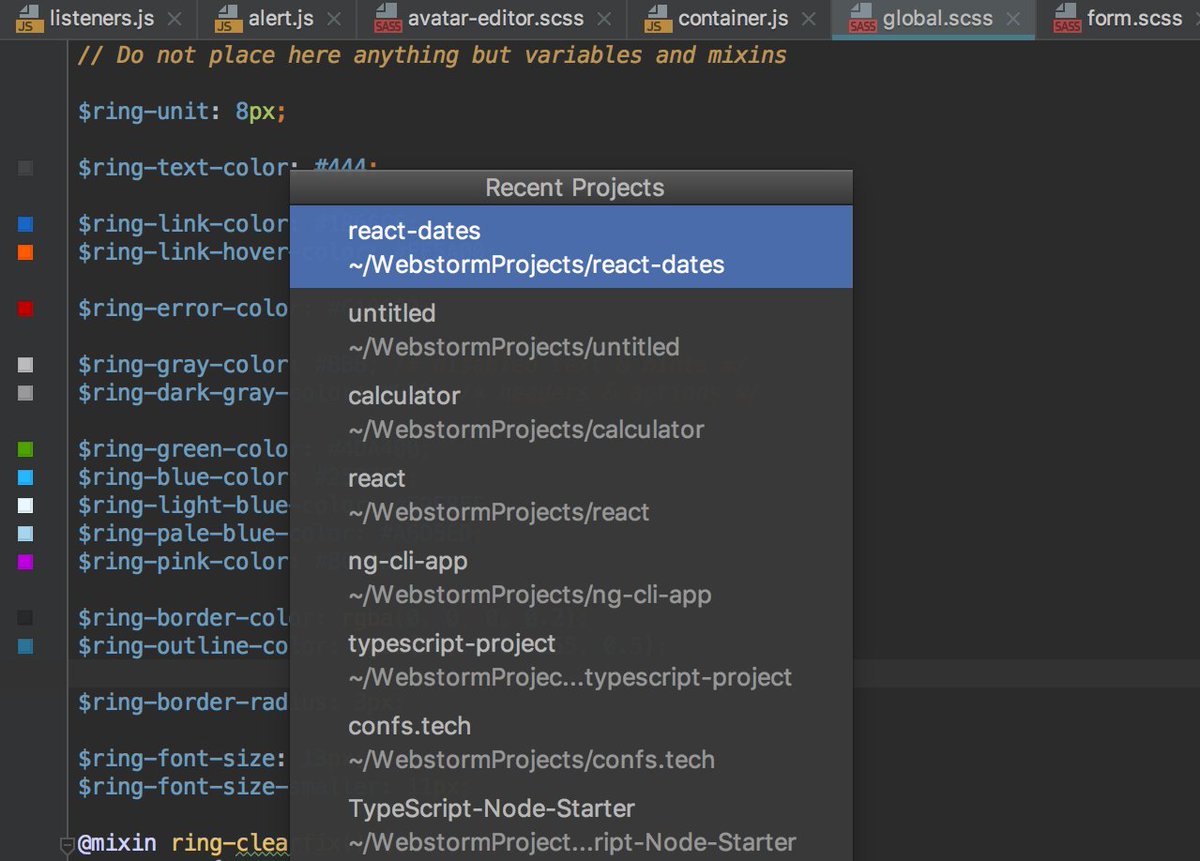Open the calculator recent project

coord(571,412)
